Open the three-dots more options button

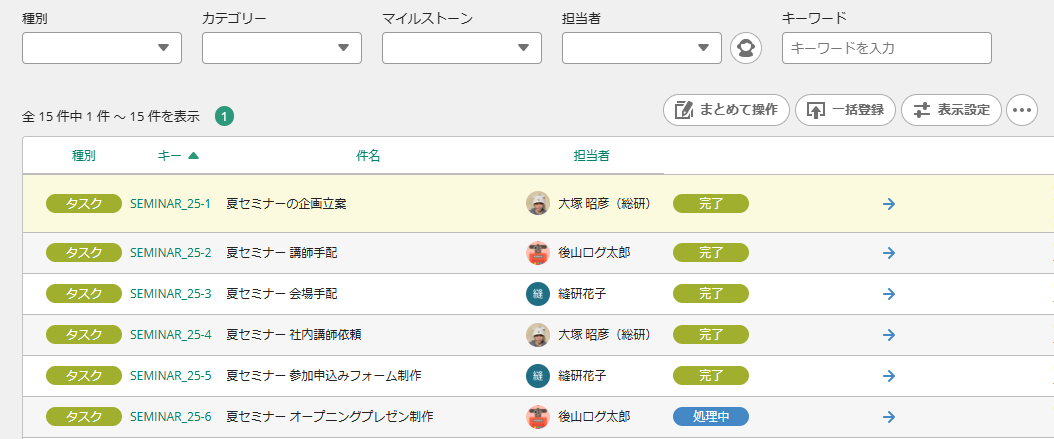[1022, 110]
